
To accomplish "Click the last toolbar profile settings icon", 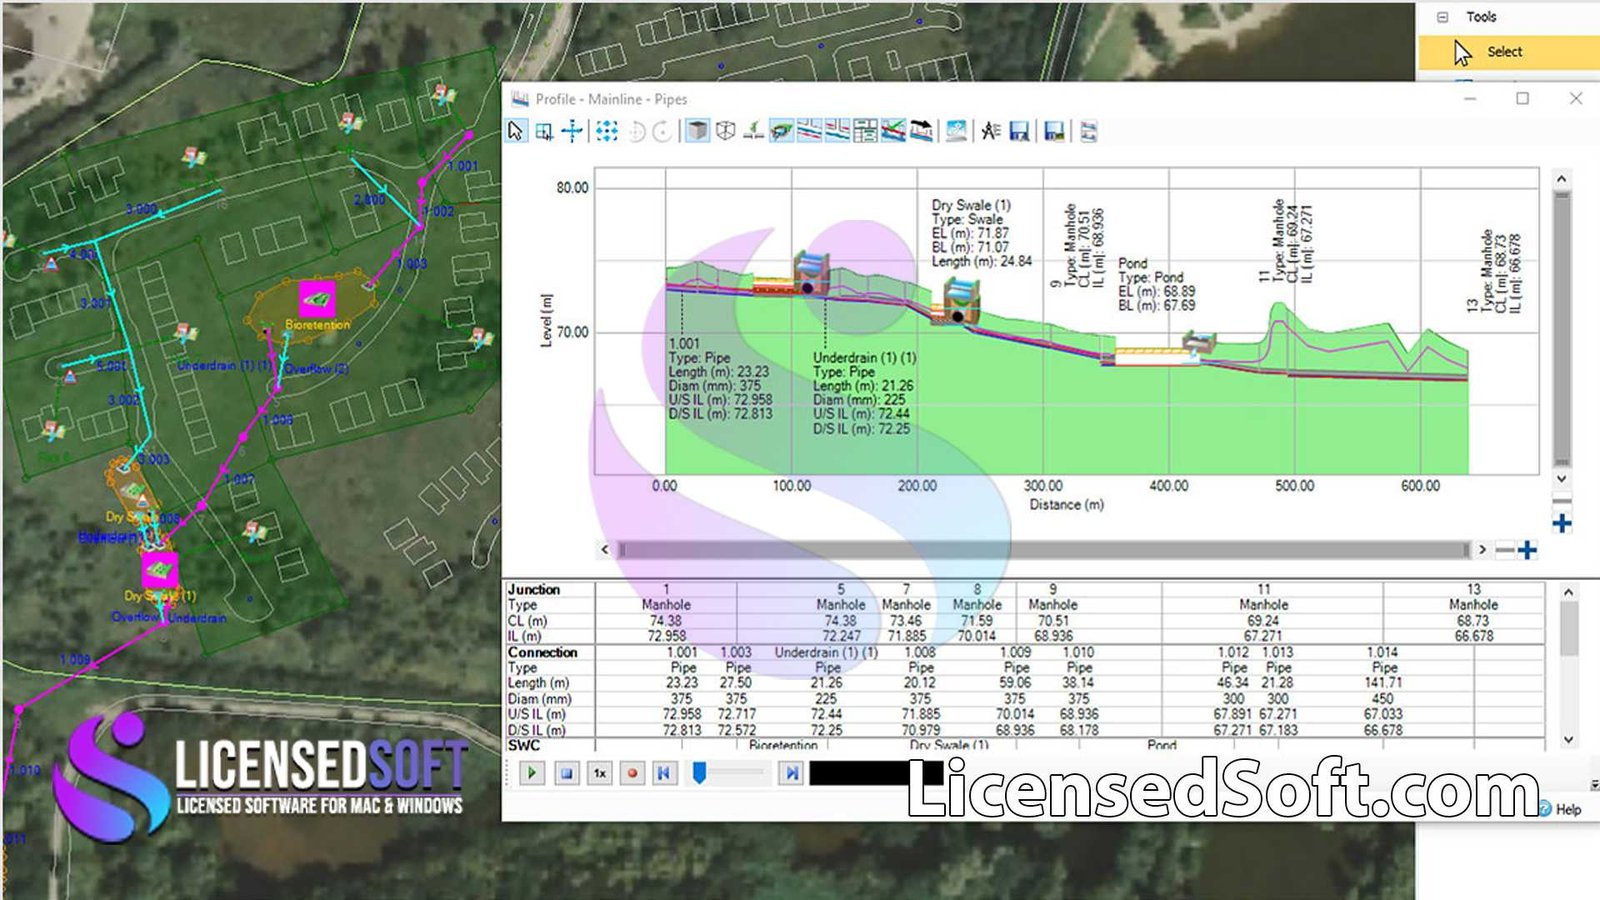I will pos(1089,131).
